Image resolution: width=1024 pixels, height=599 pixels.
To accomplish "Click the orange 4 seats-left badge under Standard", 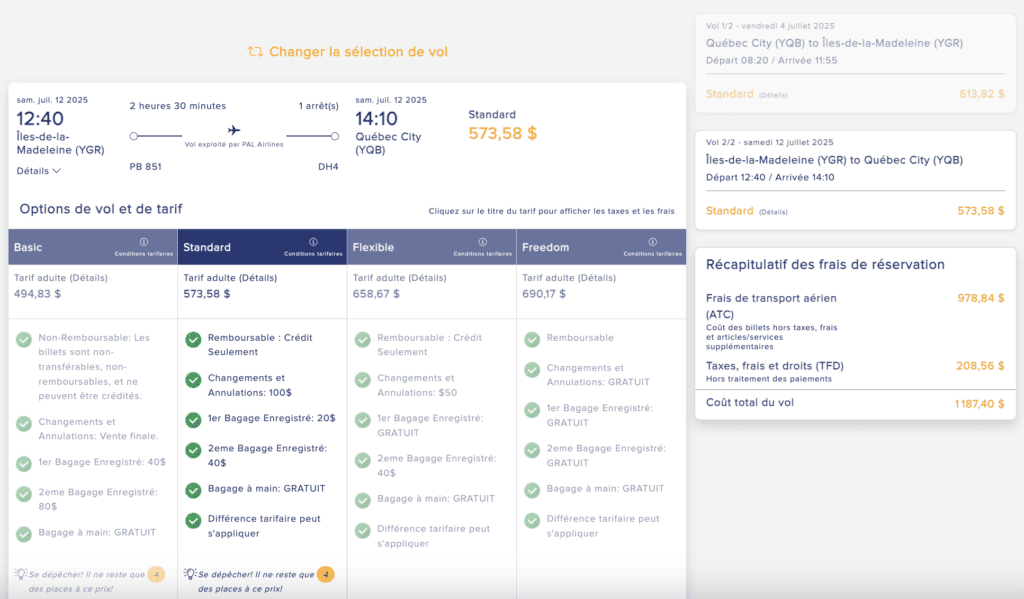I will click(325, 575).
